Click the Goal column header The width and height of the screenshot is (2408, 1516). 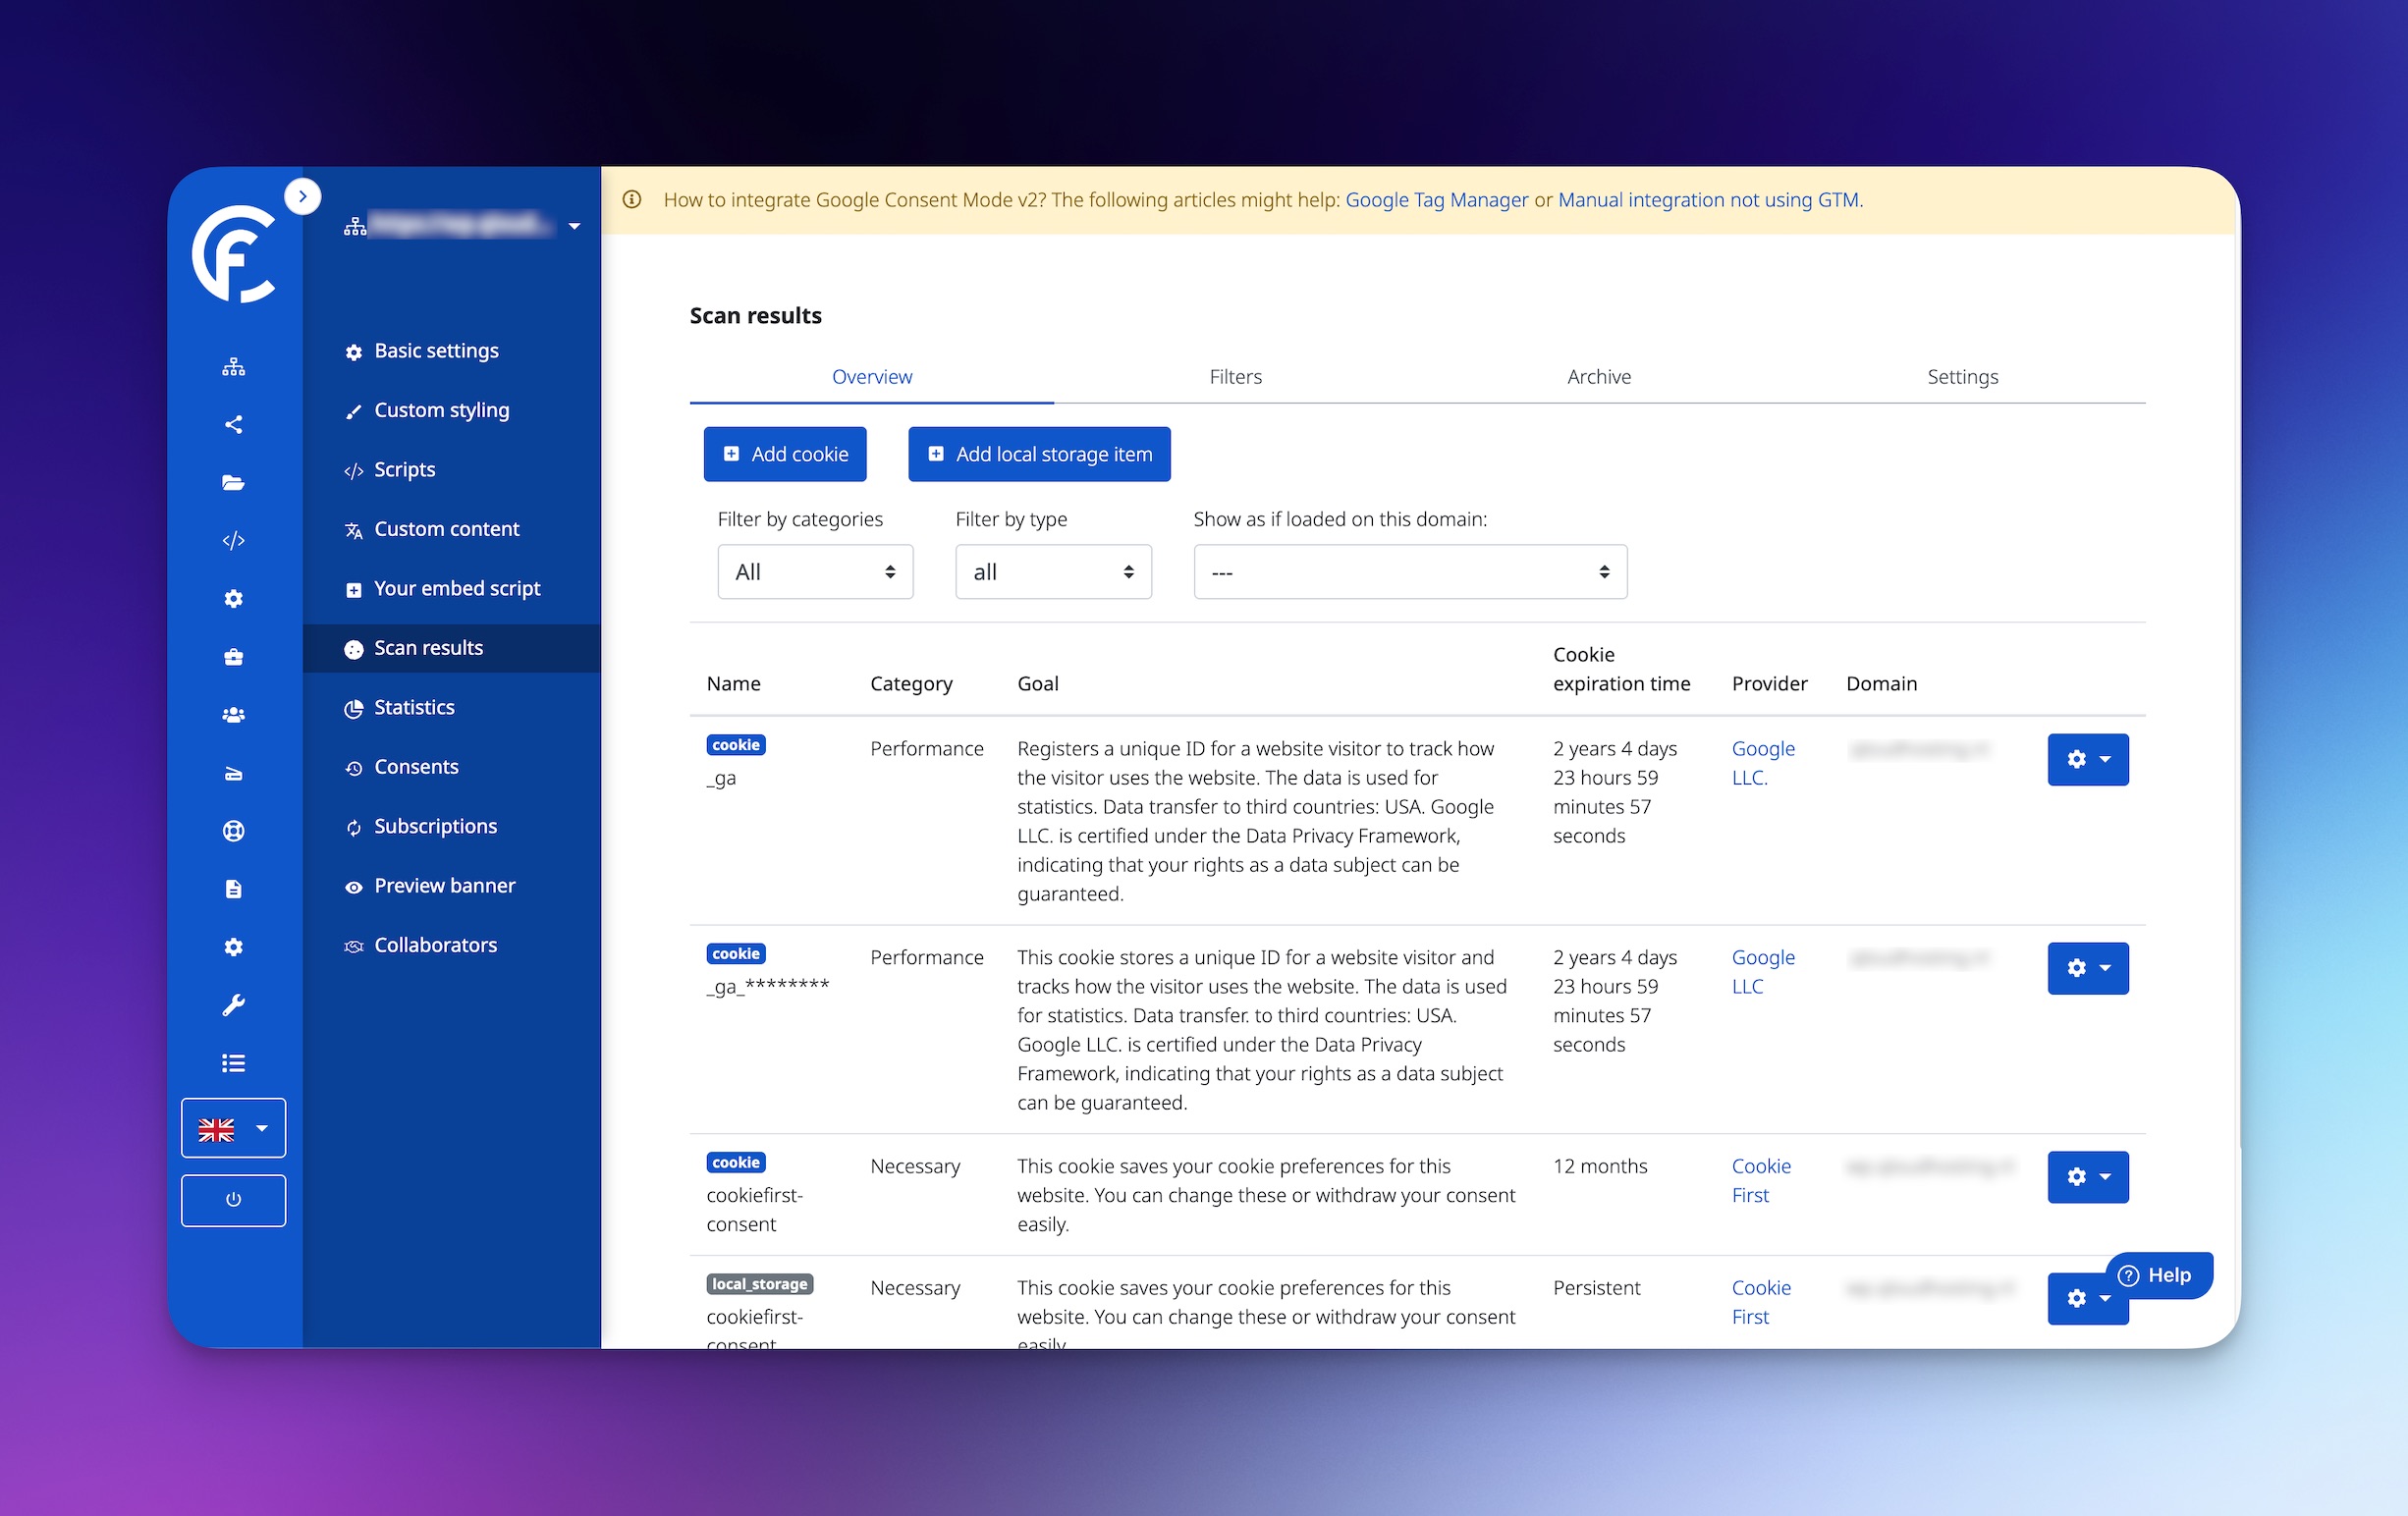coord(1038,684)
